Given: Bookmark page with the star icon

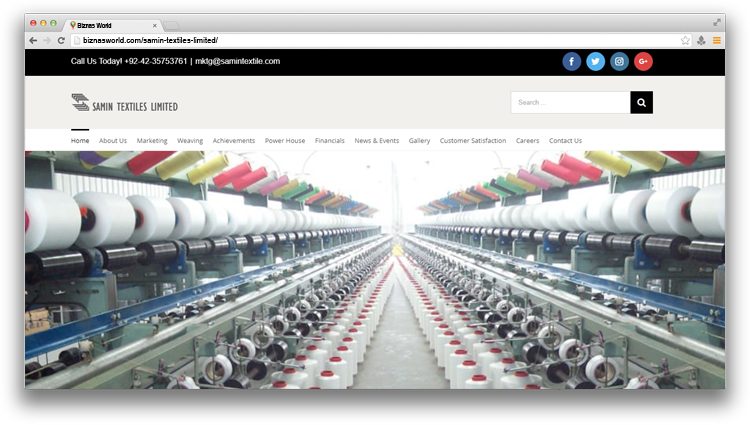Looking at the screenshot, I should click(x=685, y=40).
